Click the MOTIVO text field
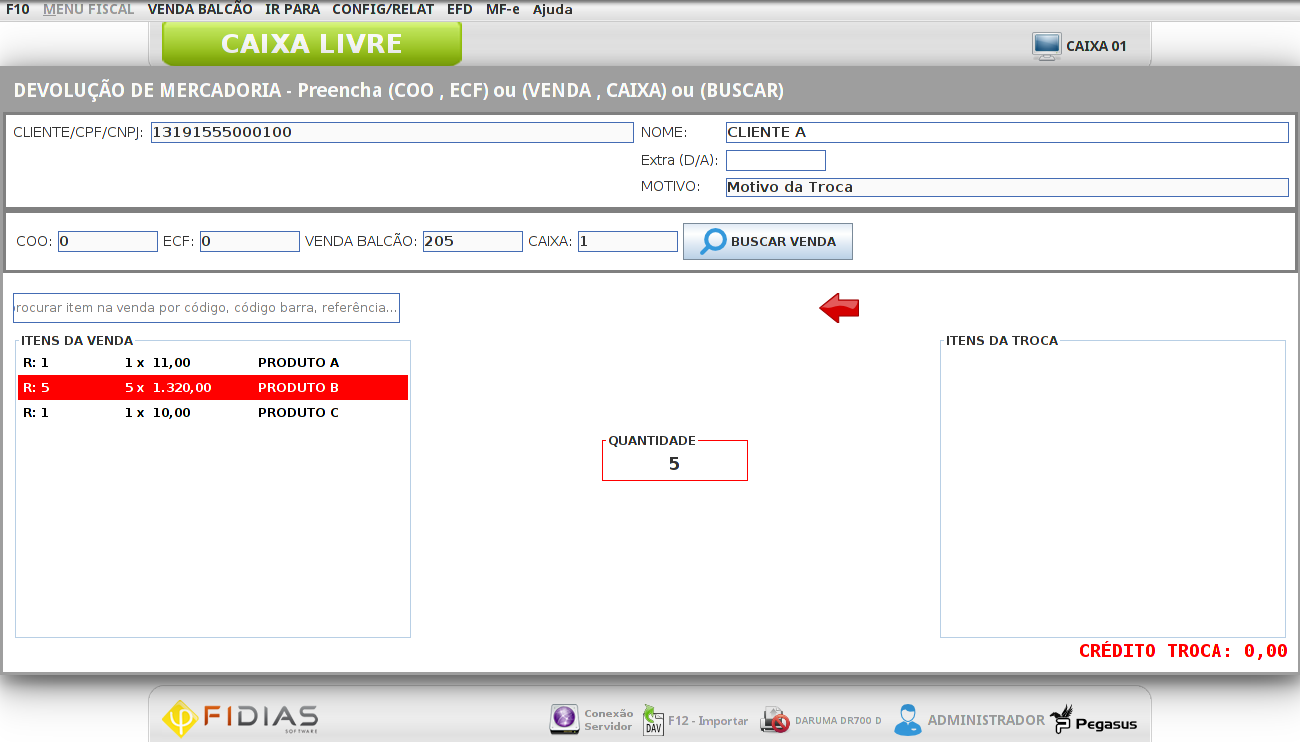1300x742 pixels. pos(1006,187)
